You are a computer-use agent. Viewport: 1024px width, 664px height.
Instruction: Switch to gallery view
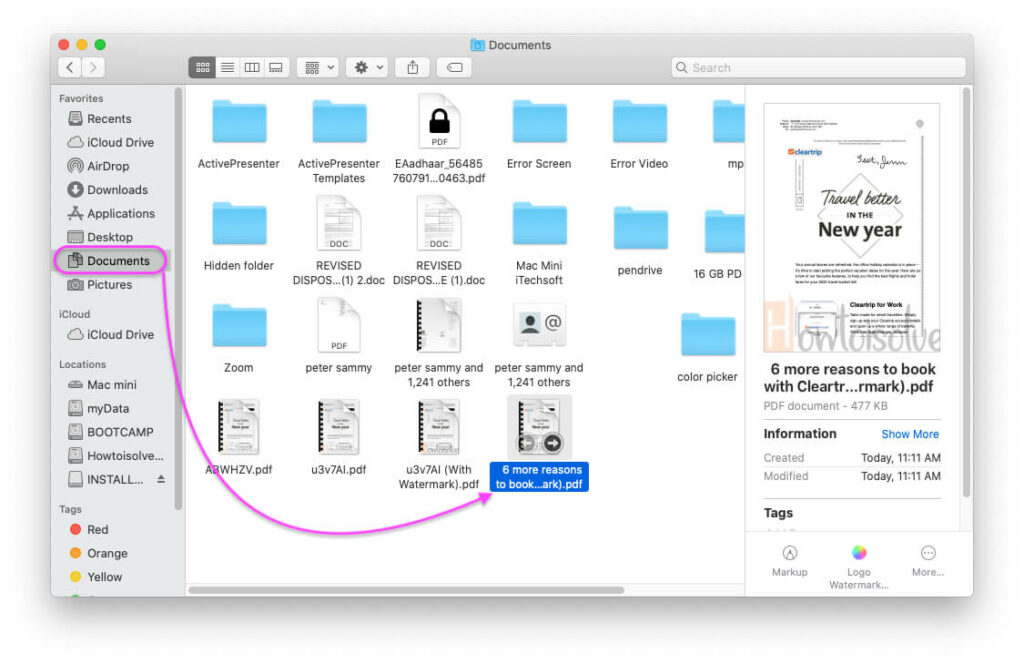pos(275,67)
